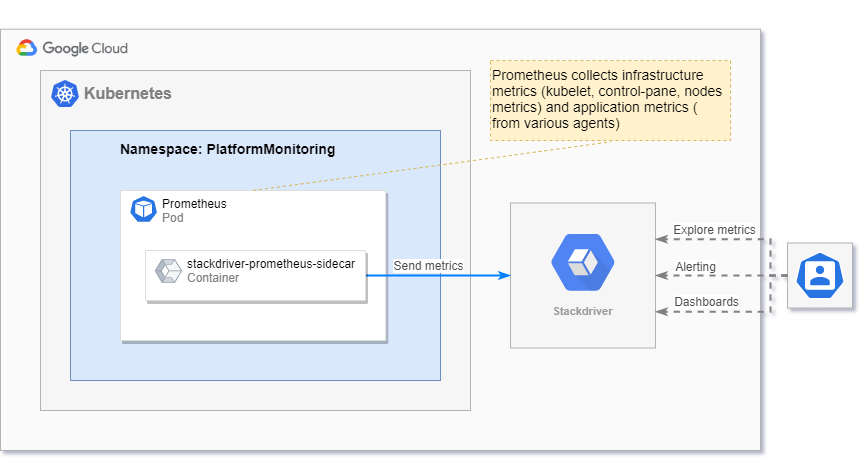
Task: Click 'Namespace: PlatformMonitoring' label
Action: [x=228, y=149]
